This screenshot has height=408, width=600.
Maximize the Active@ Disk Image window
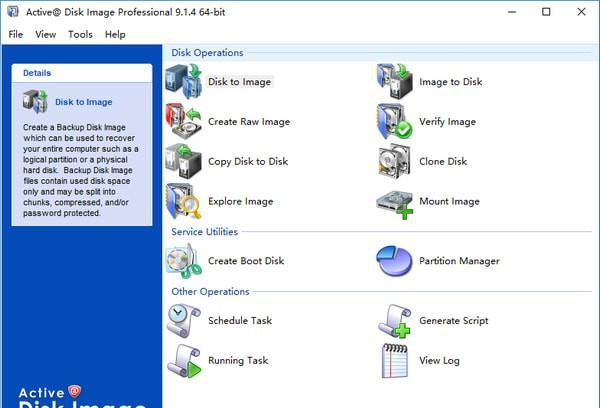(546, 12)
